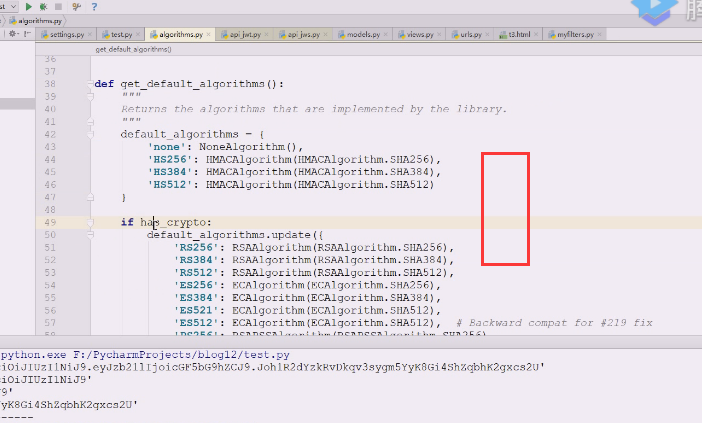Screen dimensions: 702x423
Task: Click the 'Returns the algorithms' docstring comment
Action: 314,109
